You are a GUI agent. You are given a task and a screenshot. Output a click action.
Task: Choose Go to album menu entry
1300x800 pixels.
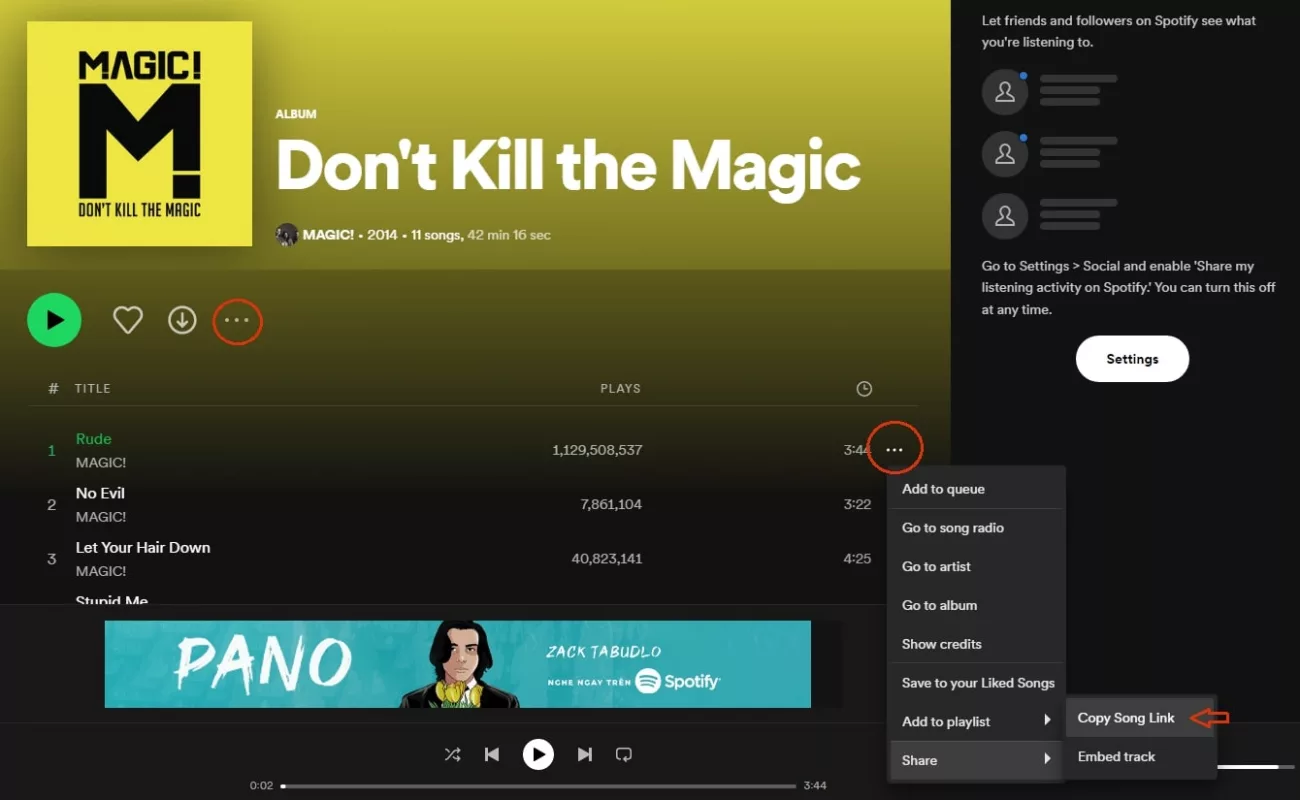tap(976, 605)
